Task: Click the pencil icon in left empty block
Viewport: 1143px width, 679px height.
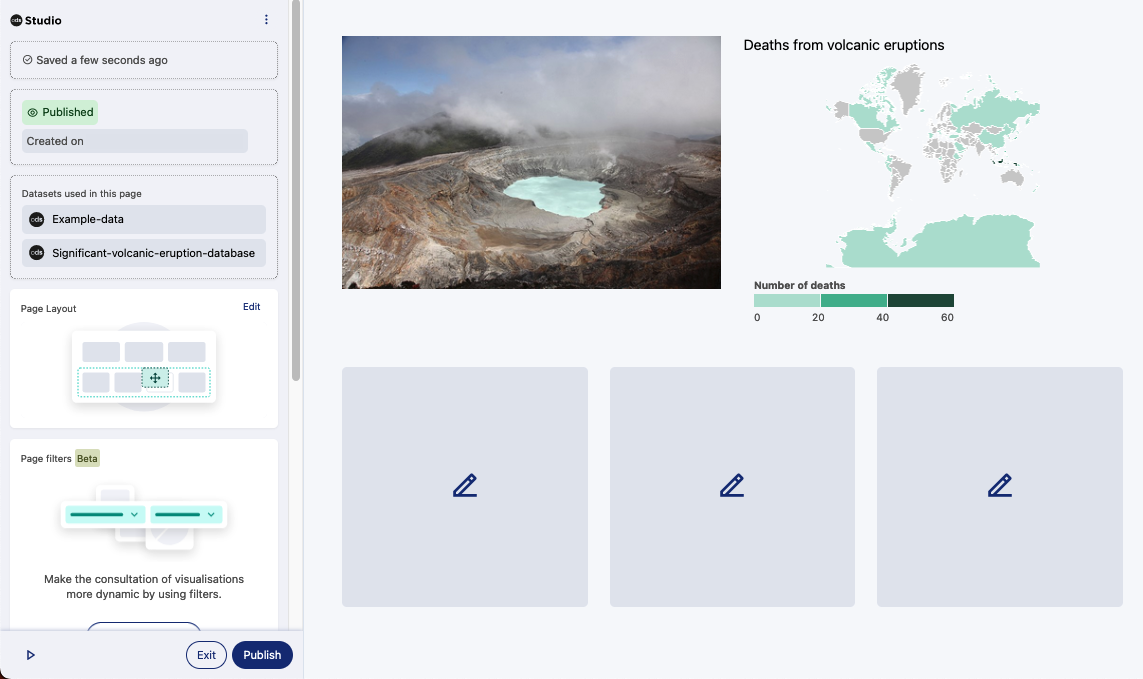Action: (465, 486)
